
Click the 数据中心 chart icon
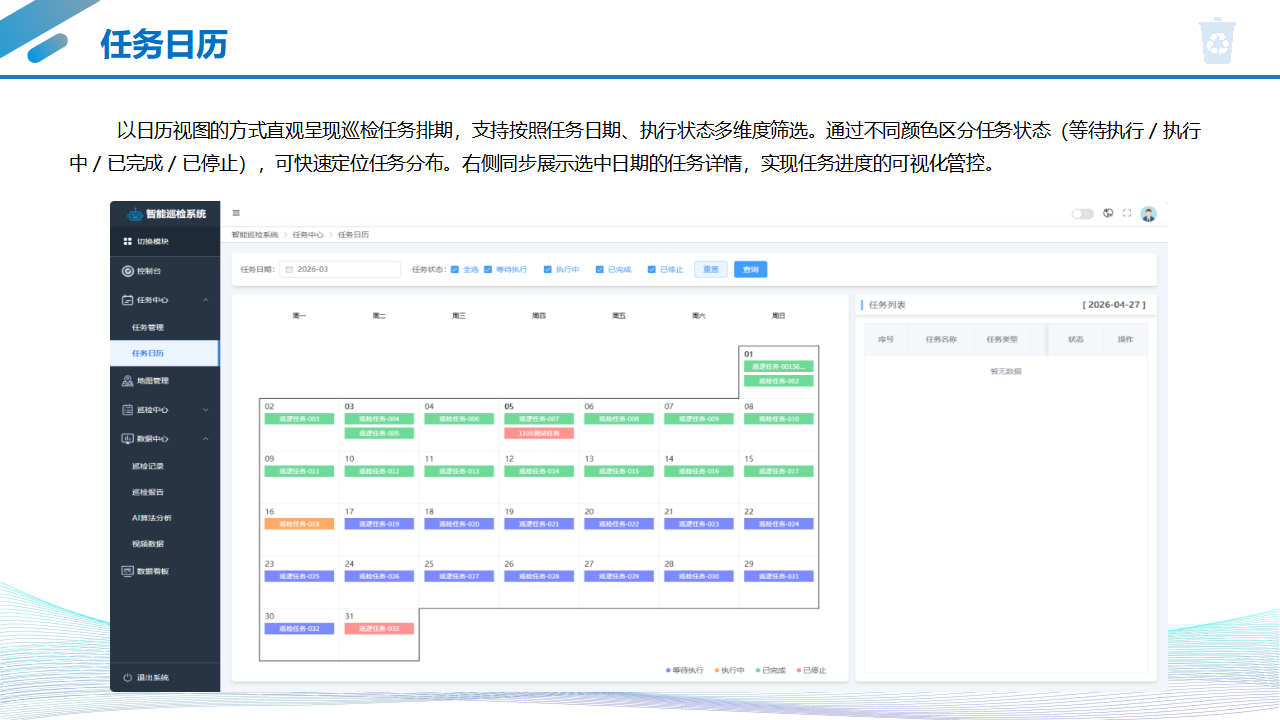pyautogui.click(x=127, y=439)
